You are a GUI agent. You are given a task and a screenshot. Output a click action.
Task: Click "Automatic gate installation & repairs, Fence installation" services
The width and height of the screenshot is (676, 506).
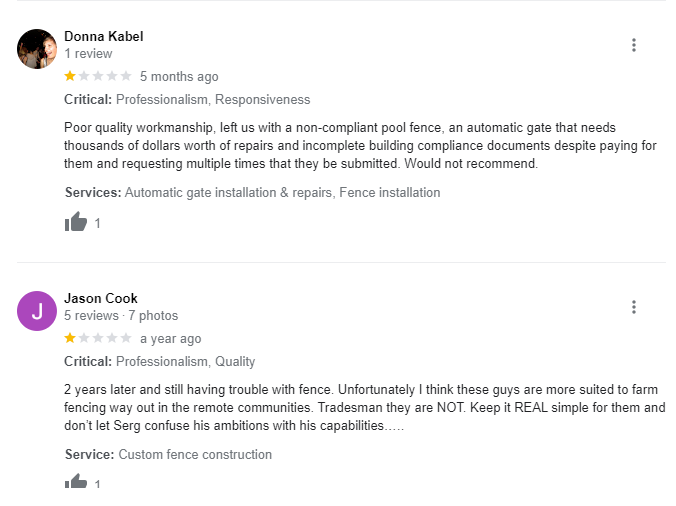tap(282, 192)
